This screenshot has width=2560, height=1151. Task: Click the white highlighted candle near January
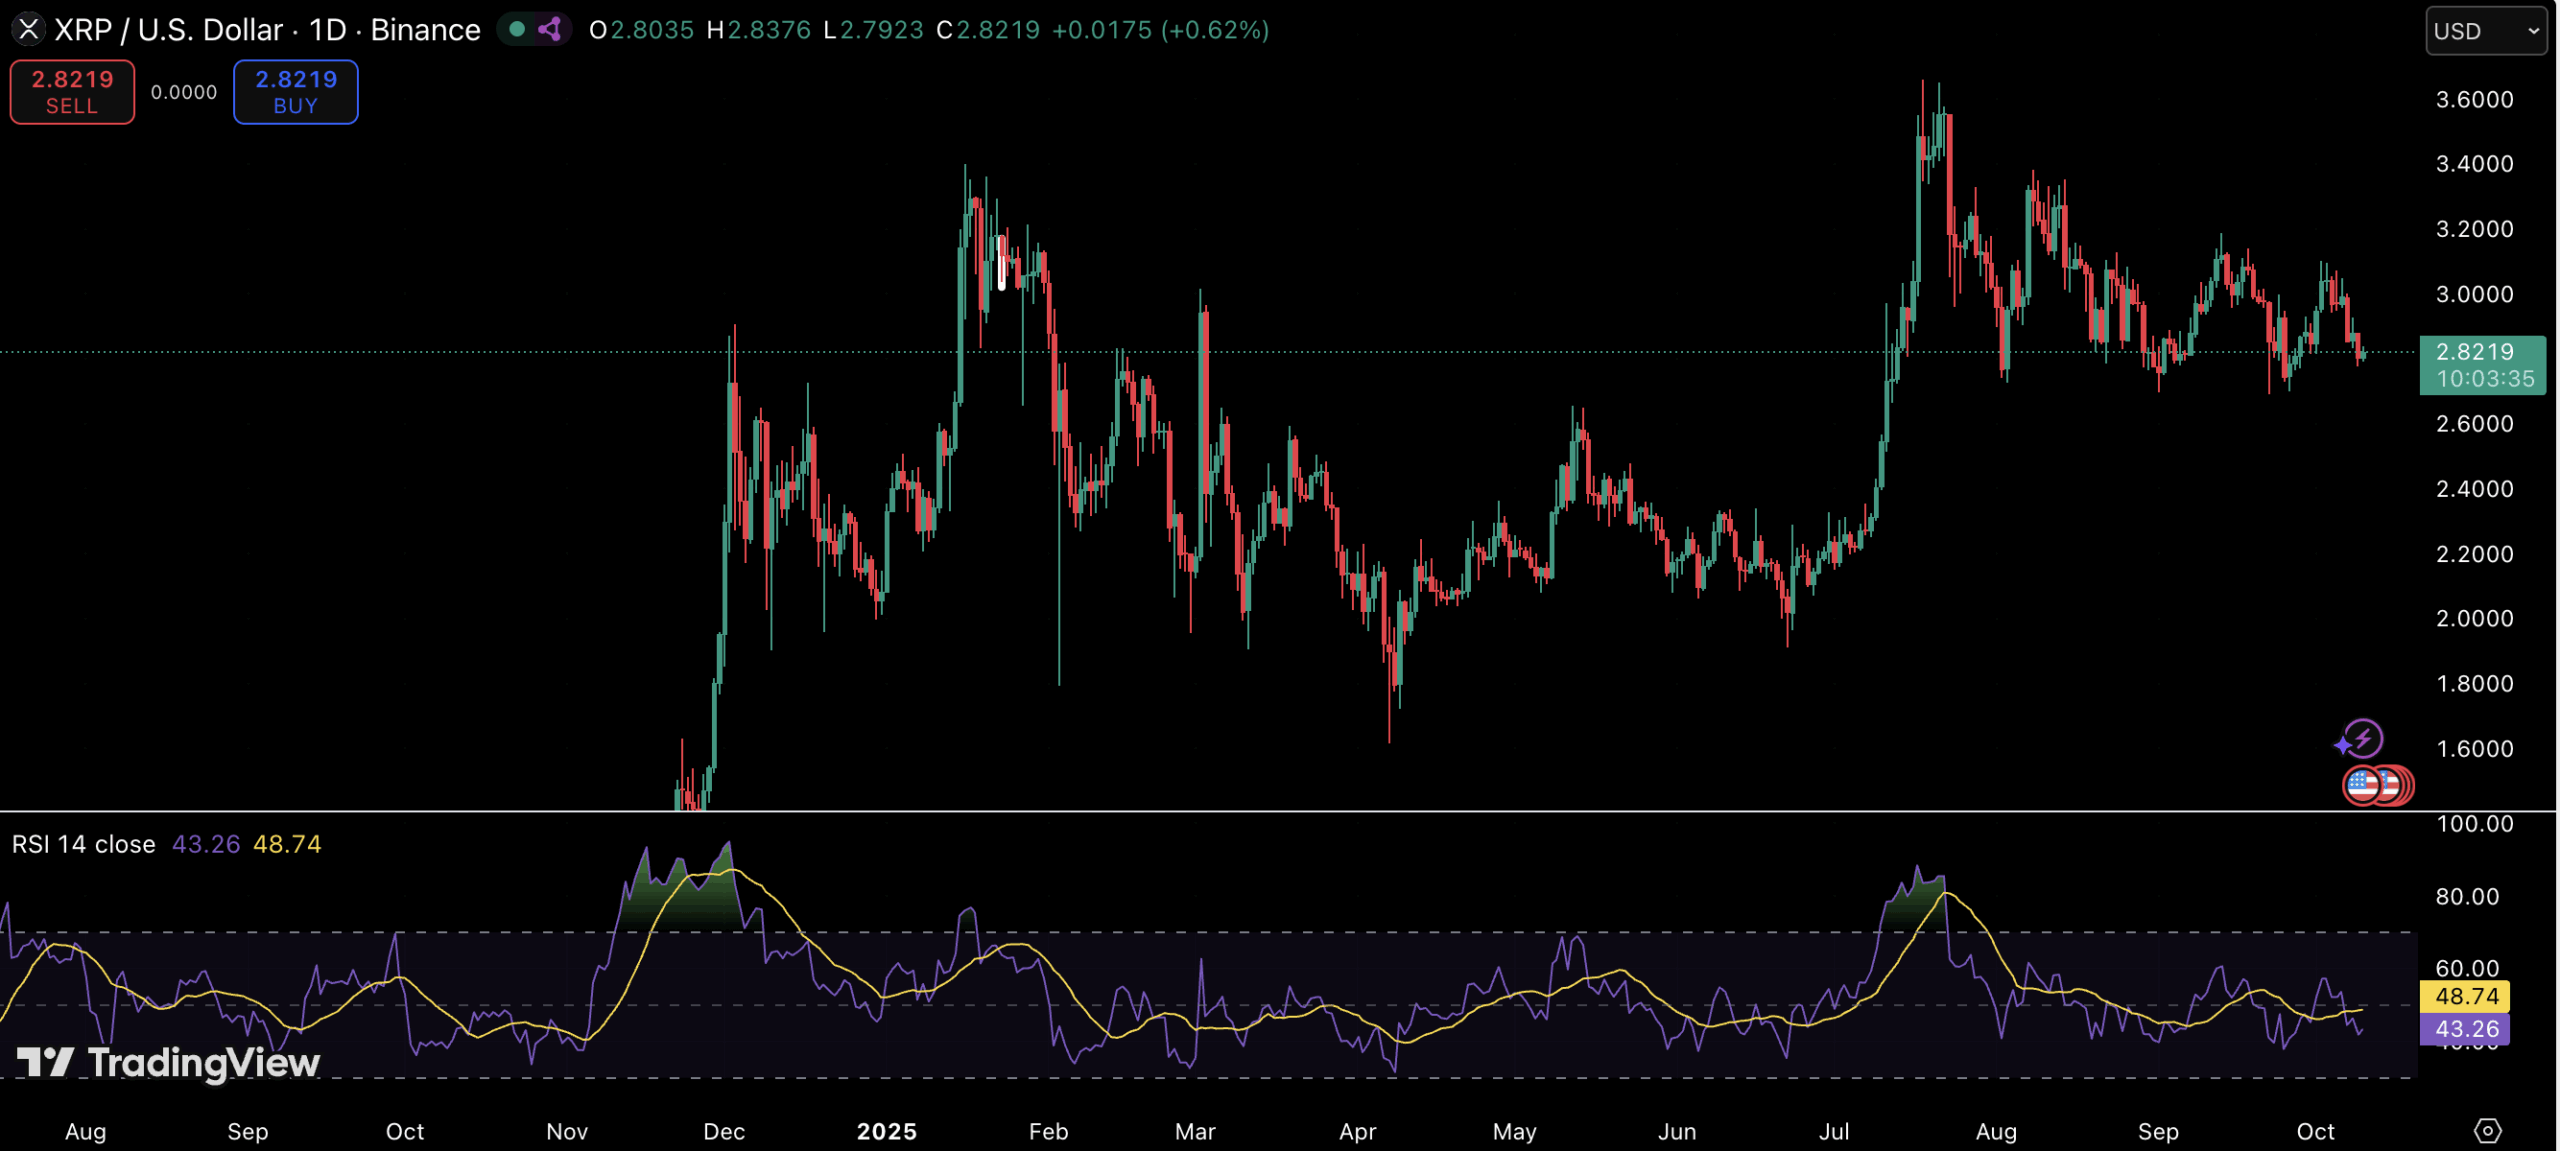click(x=1001, y=263)
